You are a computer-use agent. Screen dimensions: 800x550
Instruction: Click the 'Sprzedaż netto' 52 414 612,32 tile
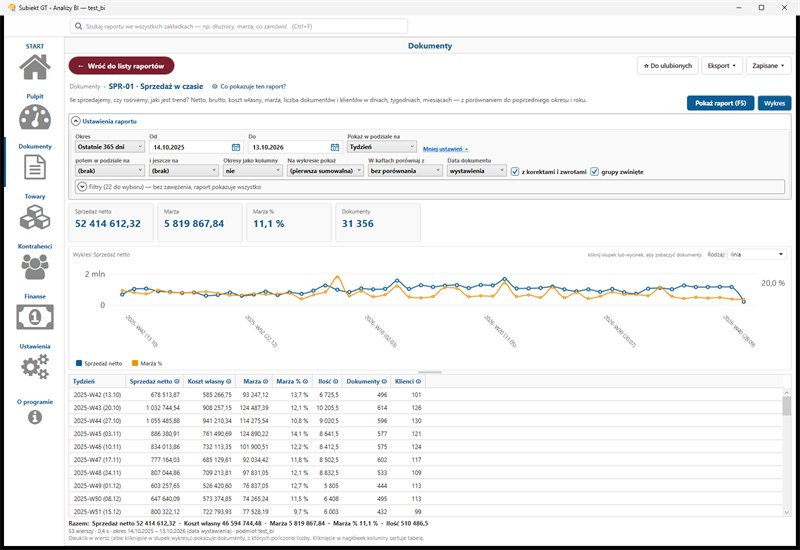point(111,222)
